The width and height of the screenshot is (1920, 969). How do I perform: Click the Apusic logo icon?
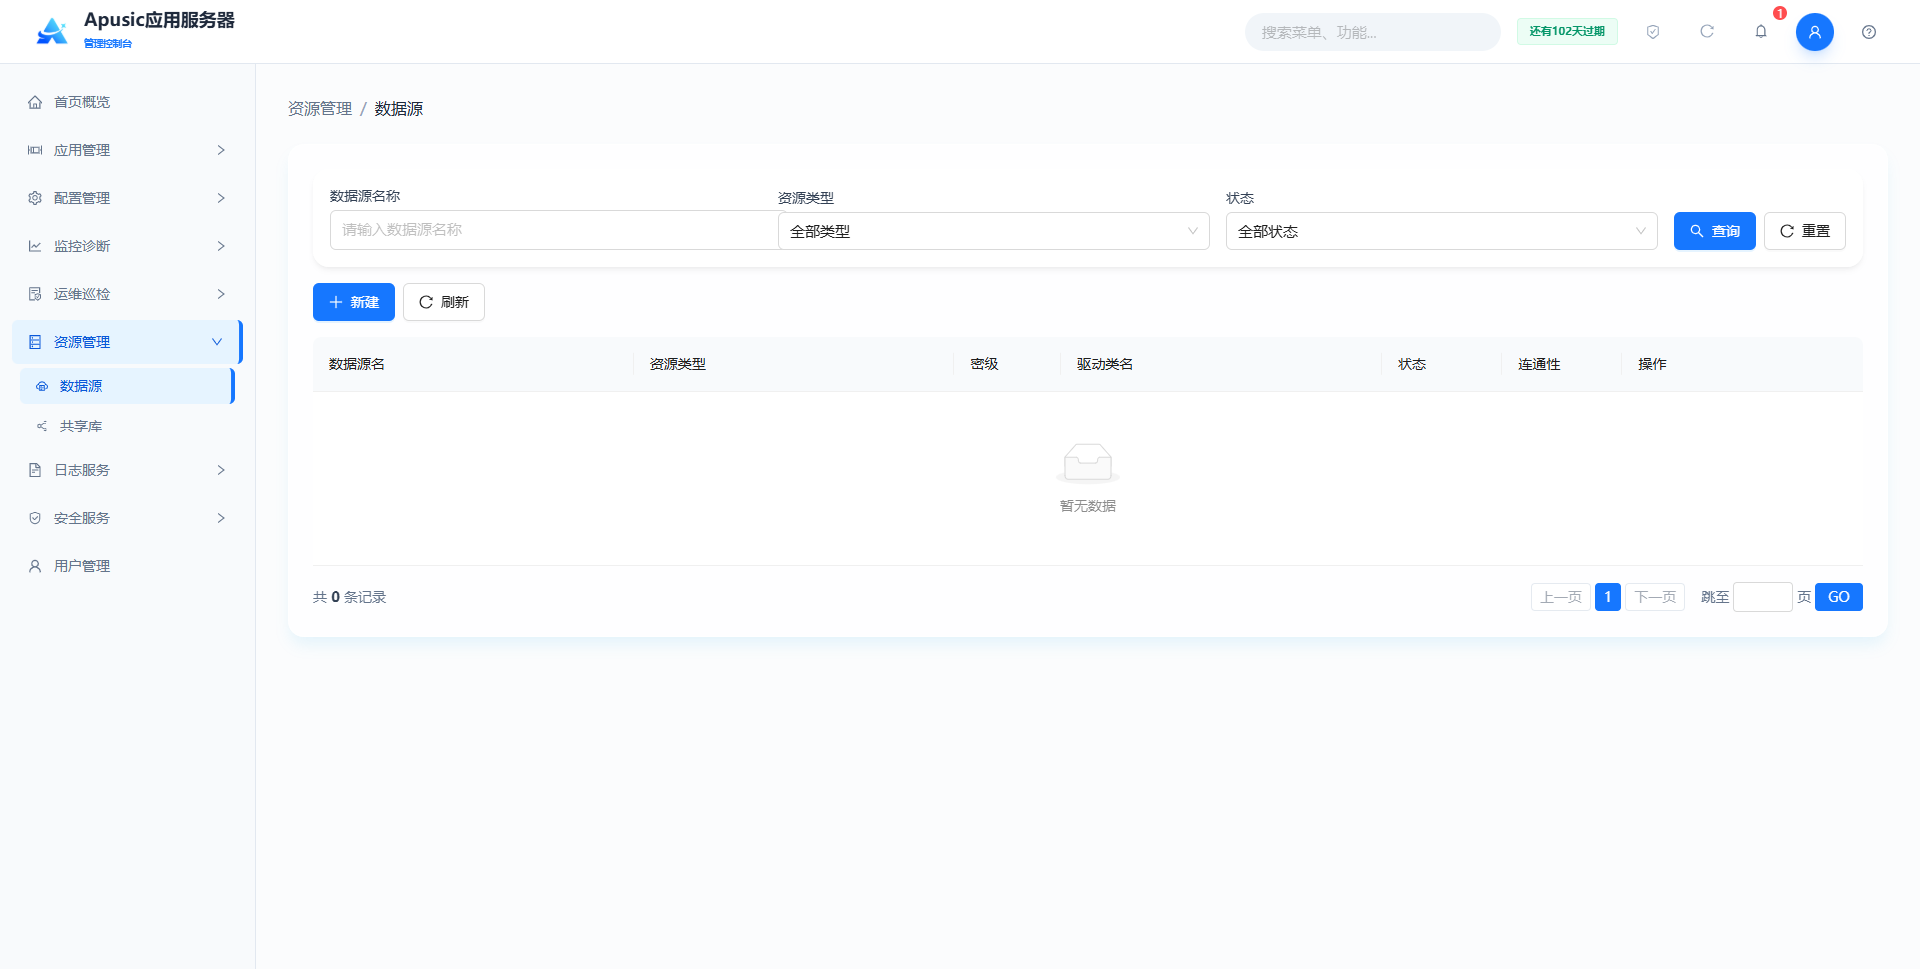[52, 32]
